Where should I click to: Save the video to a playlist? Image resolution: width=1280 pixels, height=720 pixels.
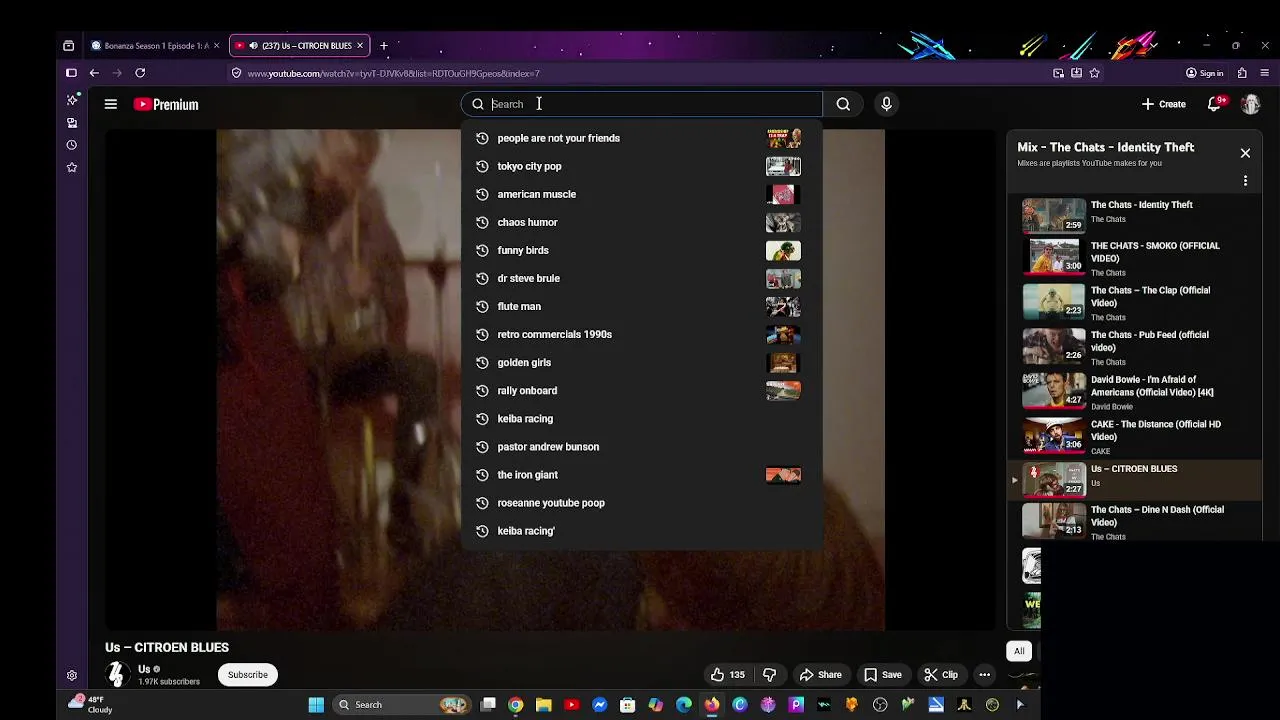[x=882, y=675]
